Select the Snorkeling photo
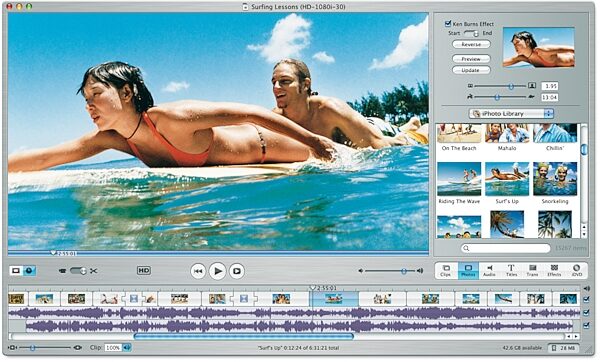 (x=555, y=179)
